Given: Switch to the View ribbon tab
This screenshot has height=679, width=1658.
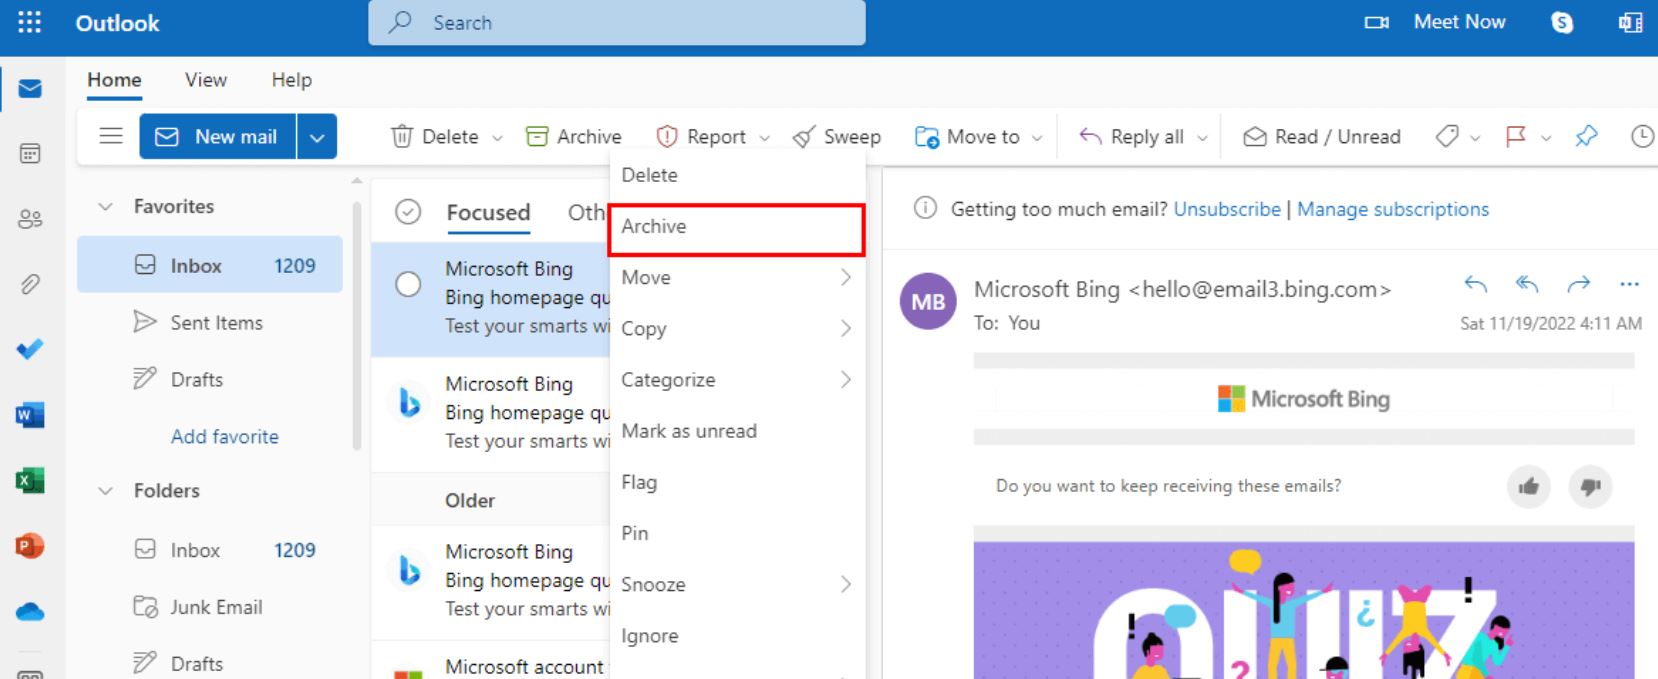Looking at the screenshot, I should pos(206,80).
